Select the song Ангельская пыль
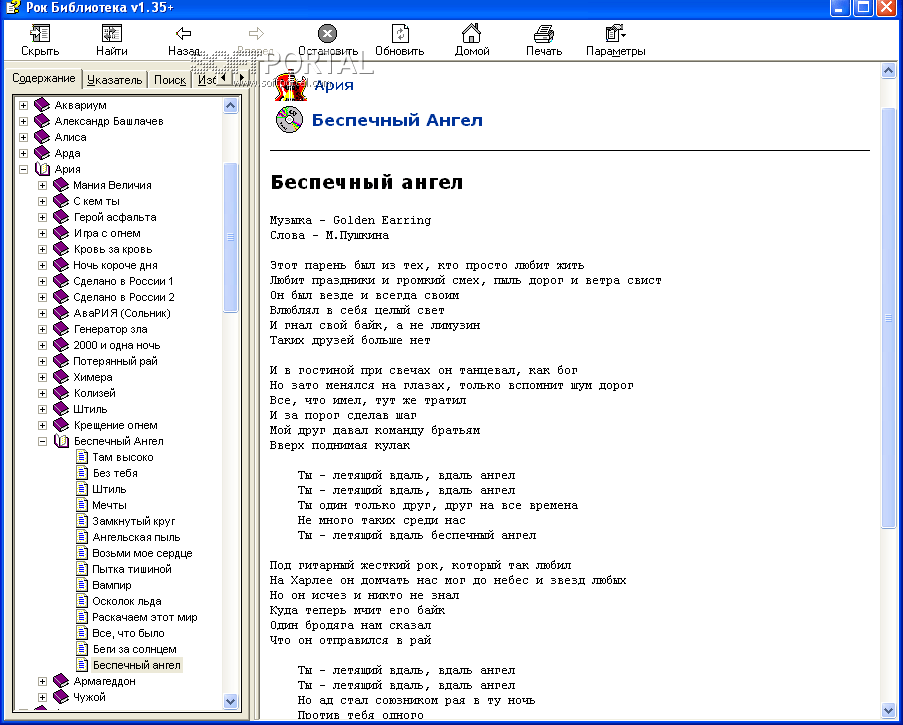903x725 pixels. click(x=136, y=537)
